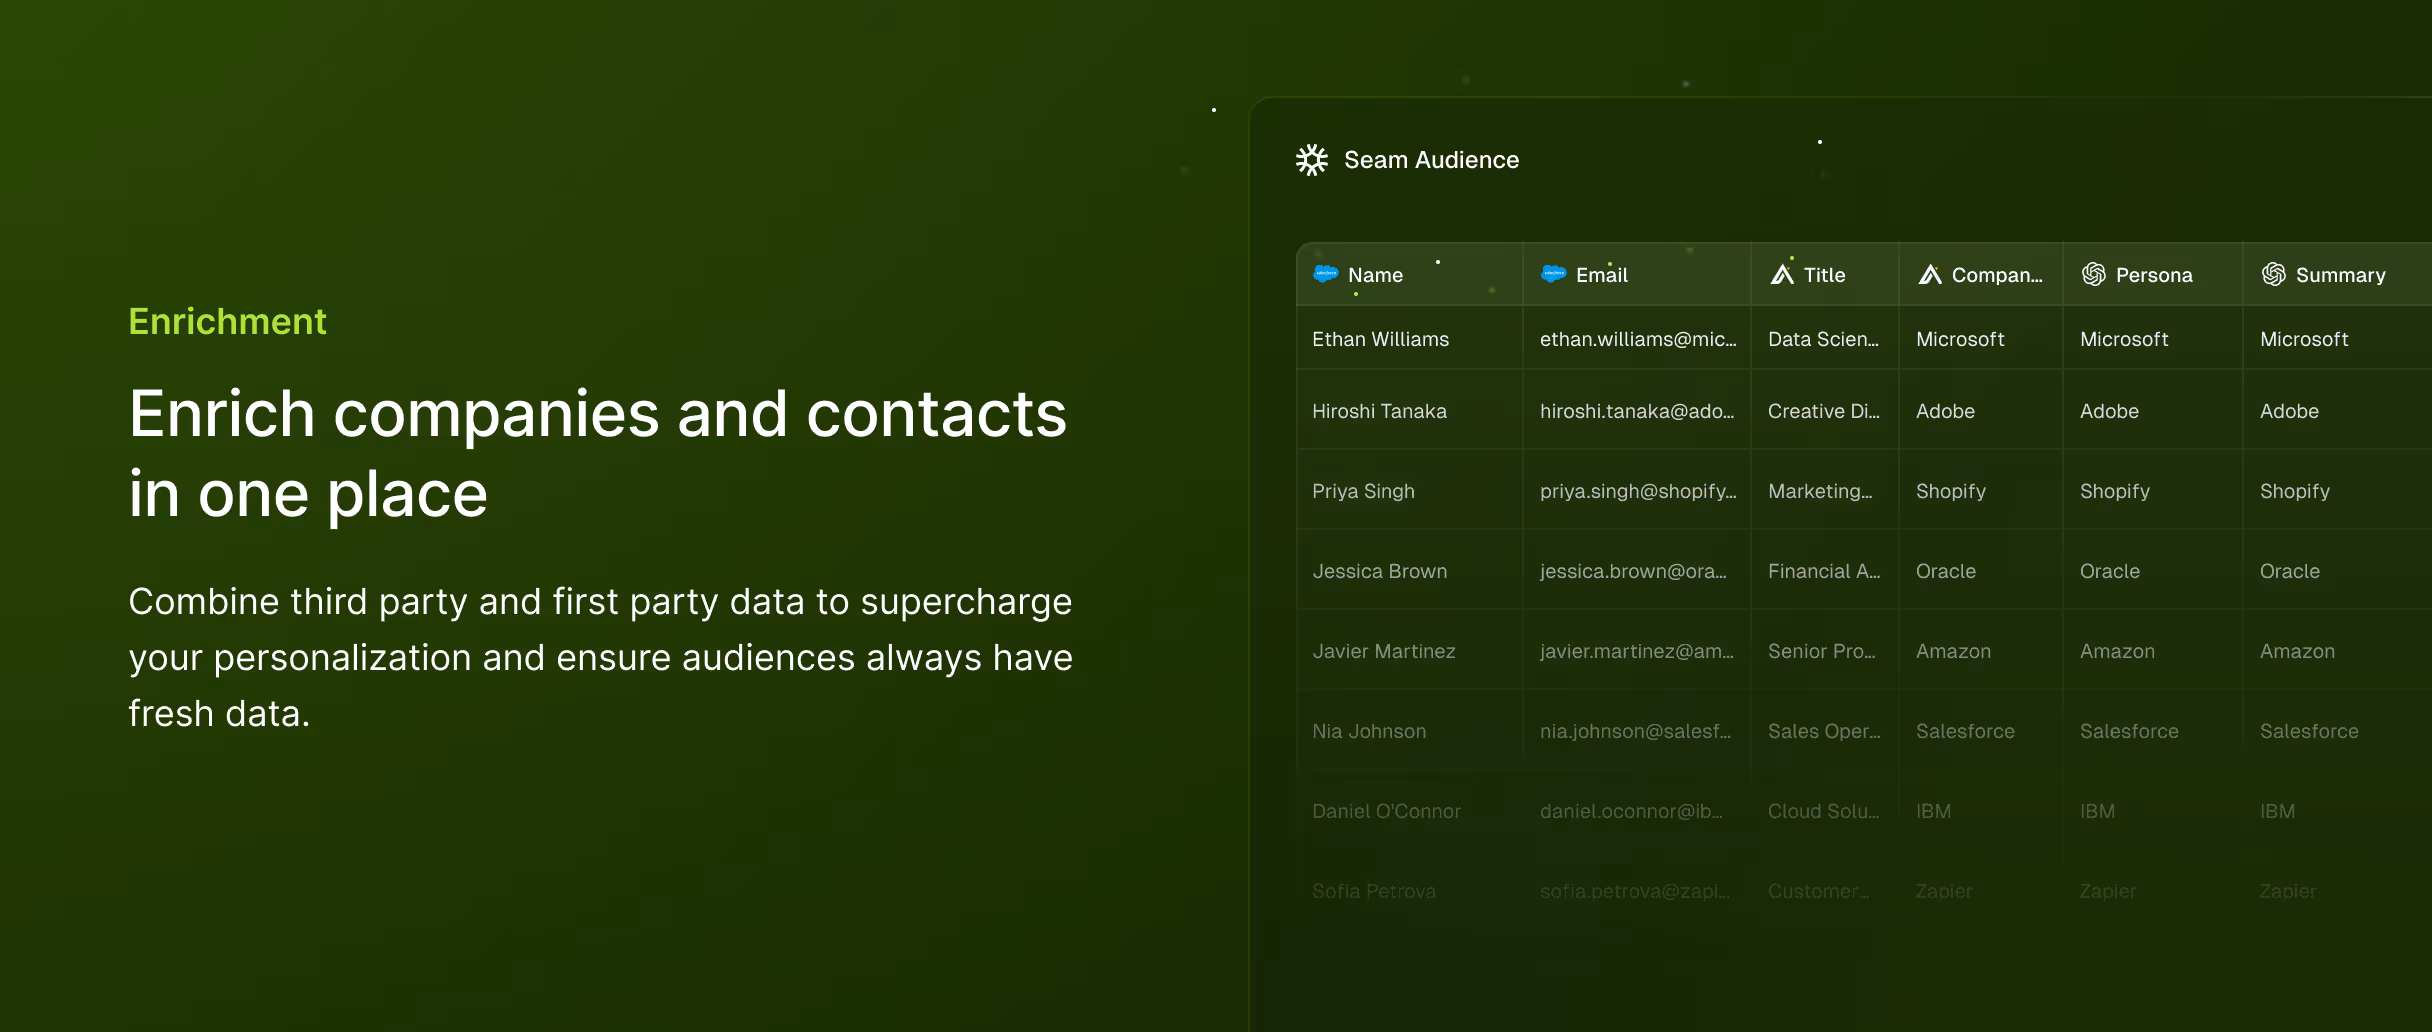The image size is (2432, 1032).
Task: Click the hiroshi.tanaka@ado... email cell
Action: tap(1637, 411)
